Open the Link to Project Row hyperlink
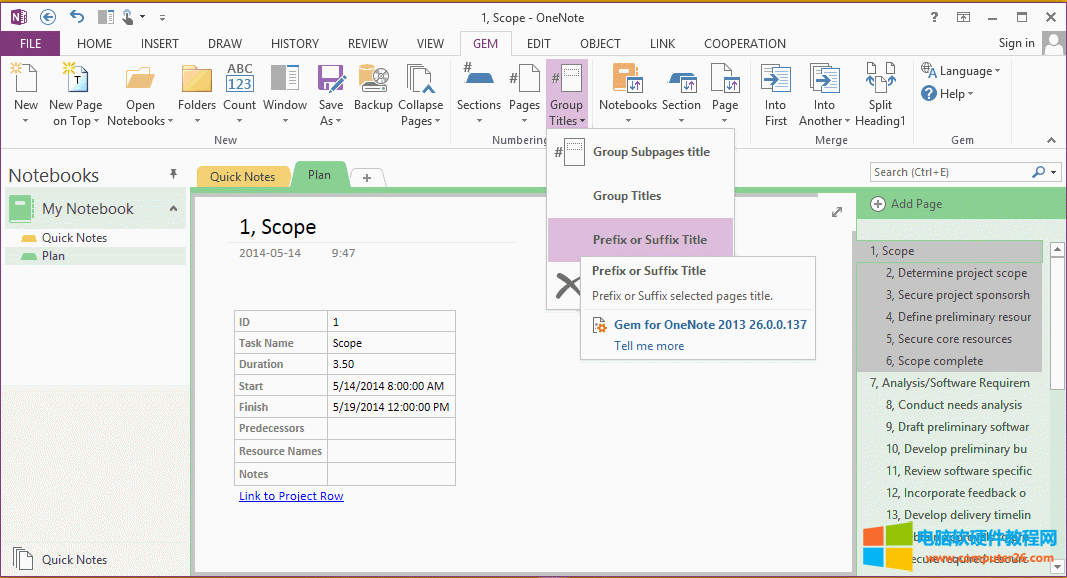 click(291, 496)
